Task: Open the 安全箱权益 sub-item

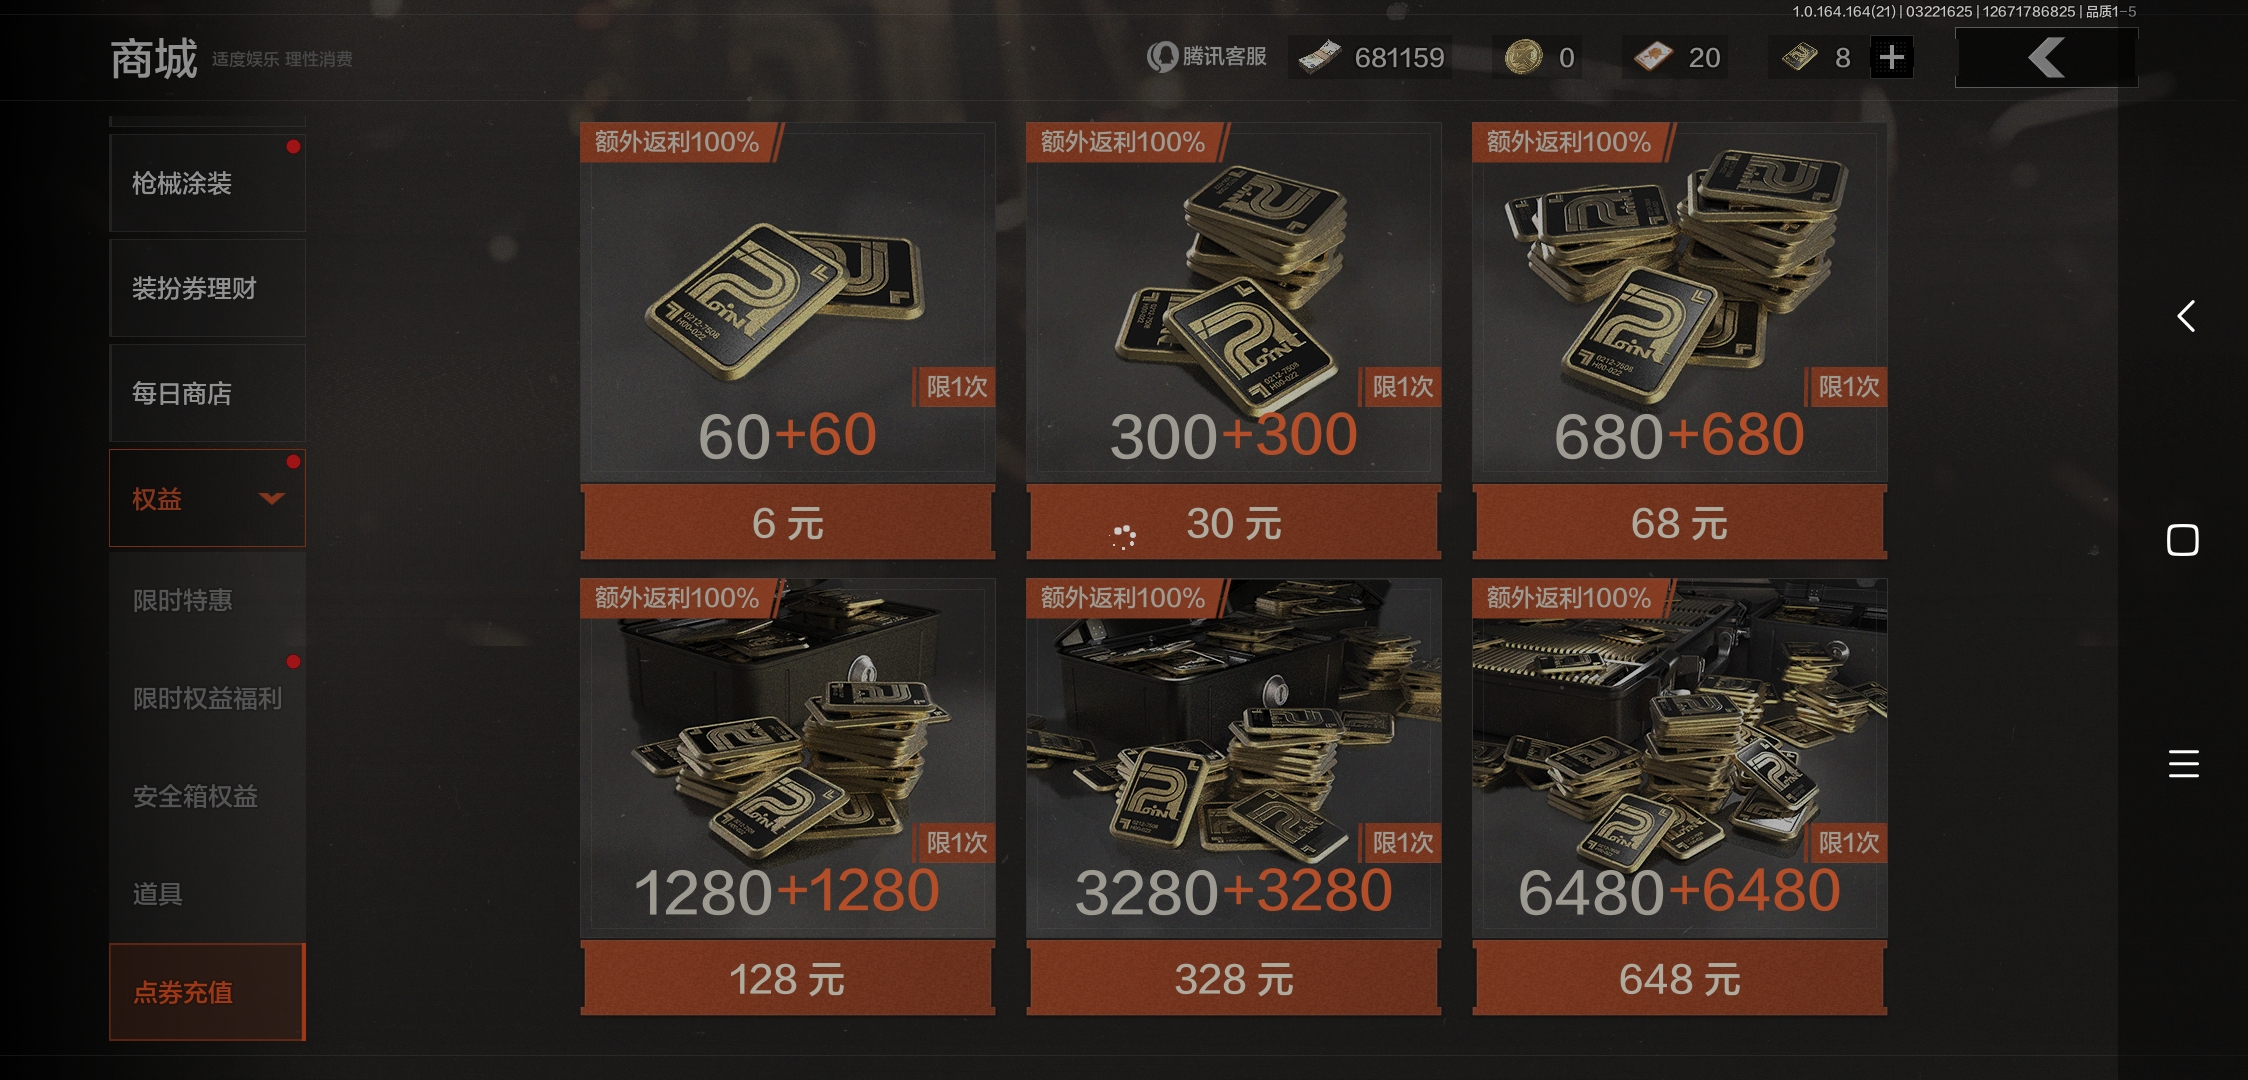Action: [x=207, y=796]
